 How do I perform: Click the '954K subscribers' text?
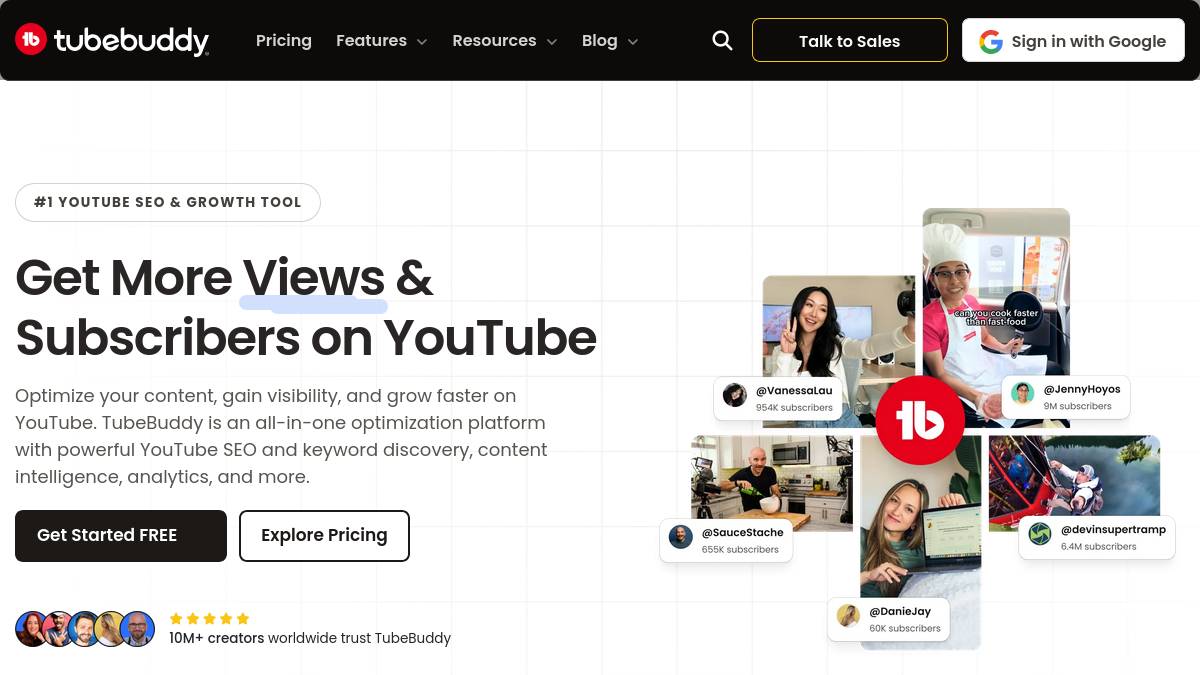(794, 408)
